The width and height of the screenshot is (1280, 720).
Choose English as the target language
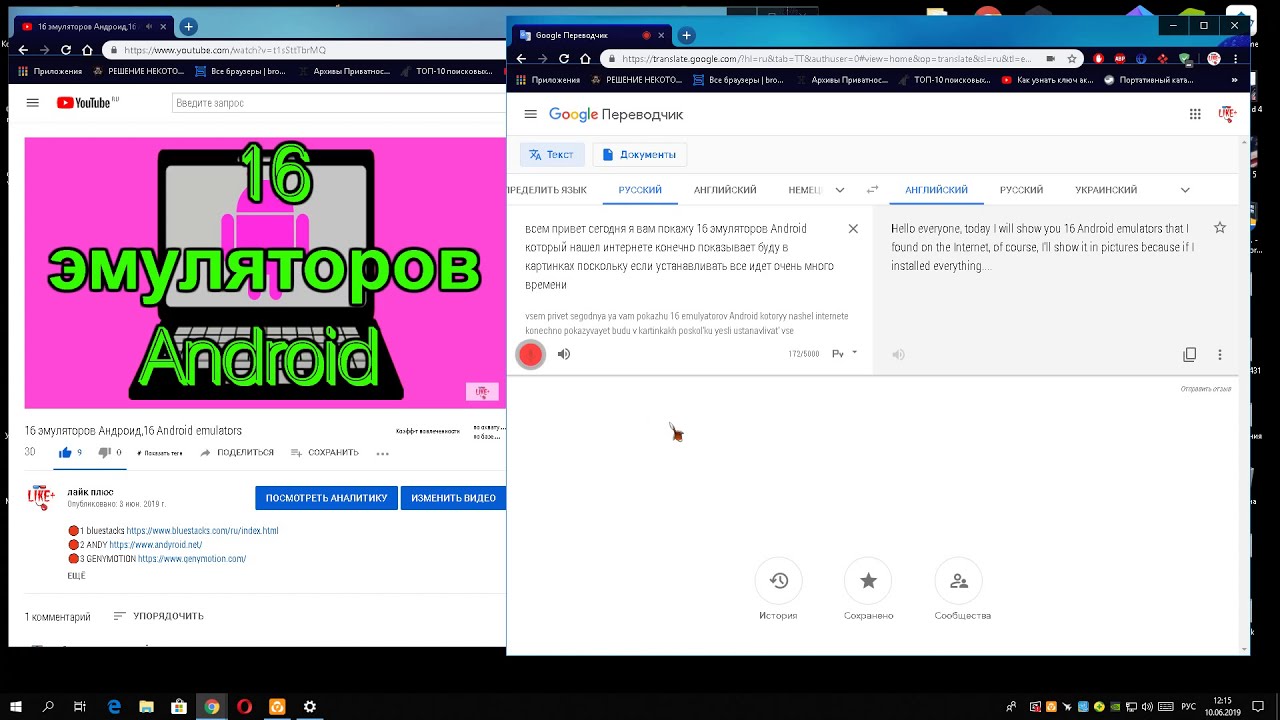tap(936, 190)
